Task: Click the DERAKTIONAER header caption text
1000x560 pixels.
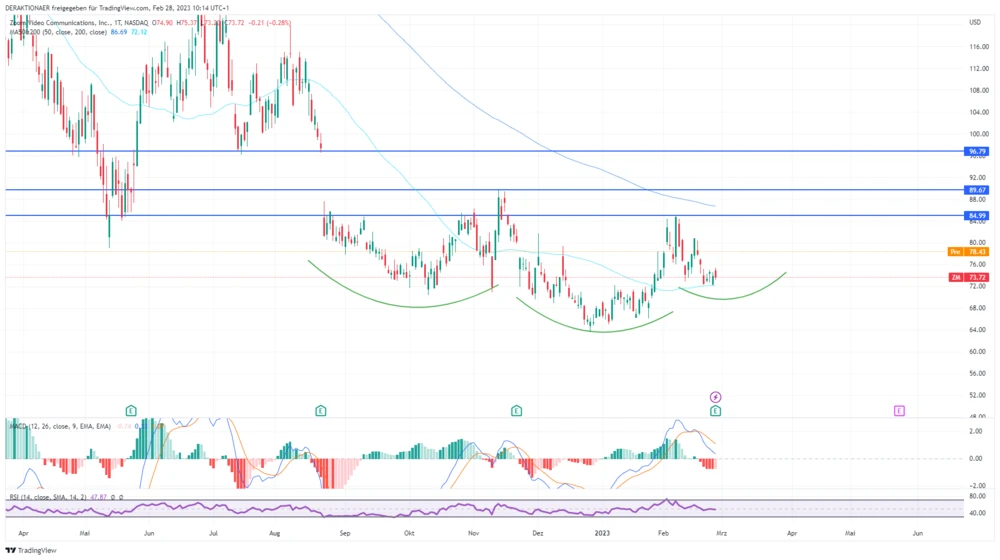Action: tap(117, 8)
